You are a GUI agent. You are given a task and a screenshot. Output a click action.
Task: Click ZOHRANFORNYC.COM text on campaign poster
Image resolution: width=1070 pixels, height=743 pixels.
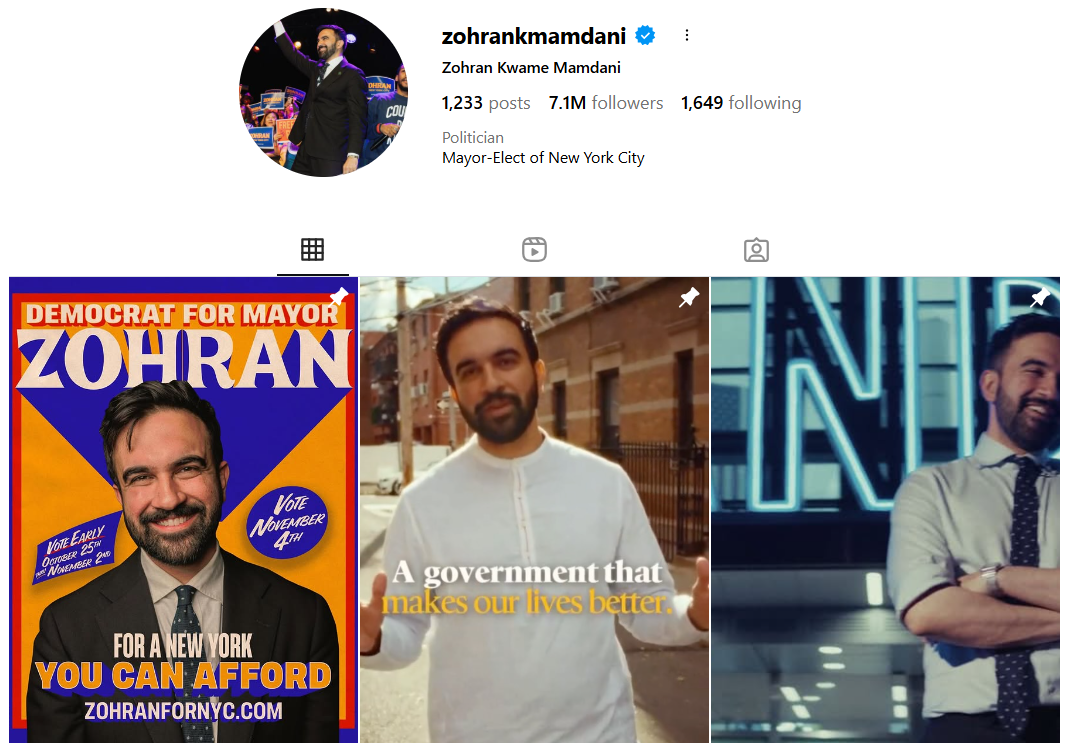pos(184,711)
